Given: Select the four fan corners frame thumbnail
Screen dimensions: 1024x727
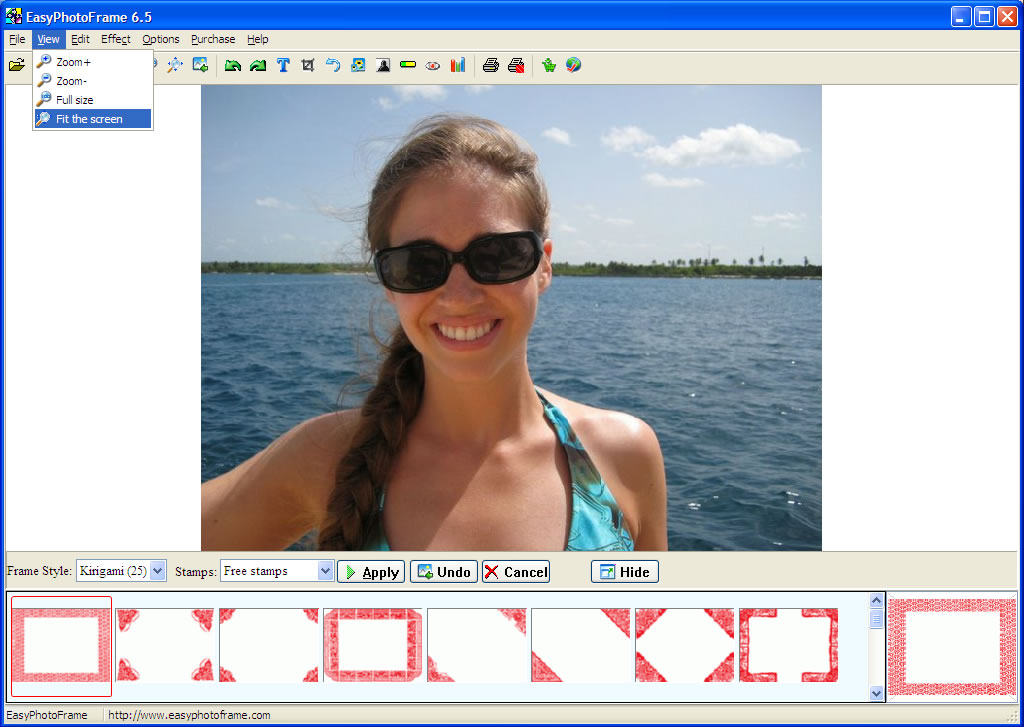Looking at the screenshot, I should [165, 645].
